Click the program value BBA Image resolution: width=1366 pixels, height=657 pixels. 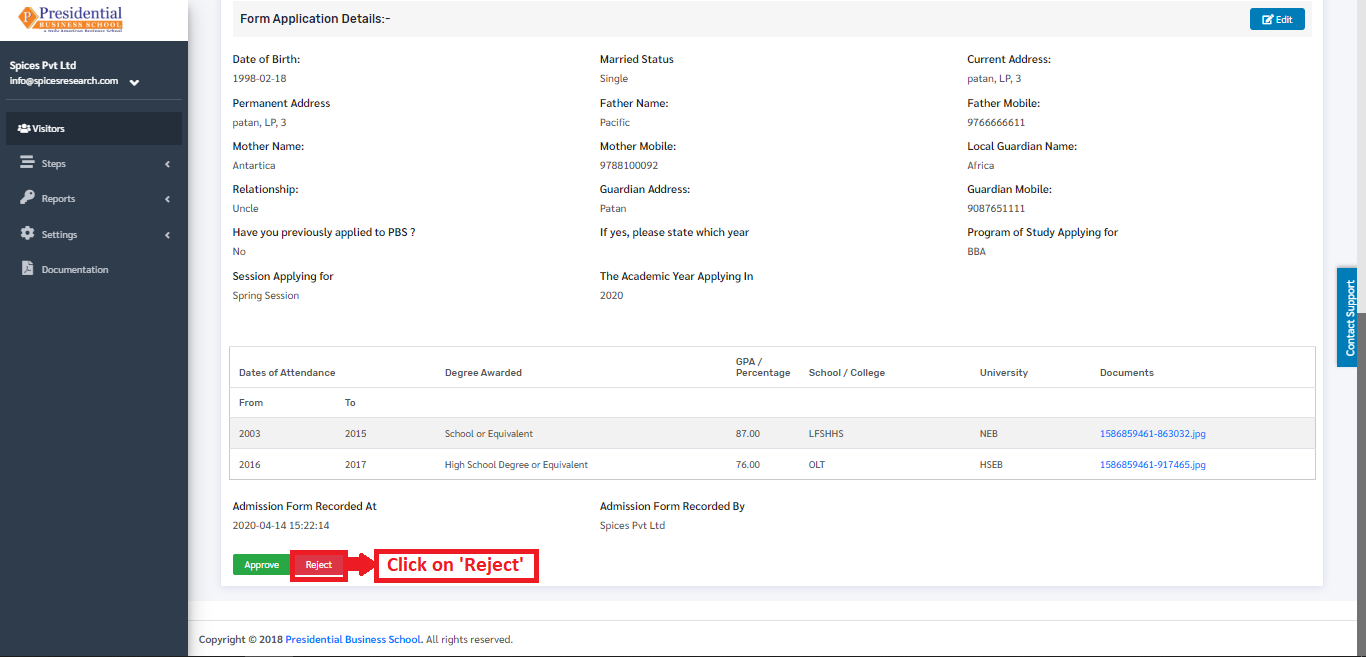tap(976, 251)
